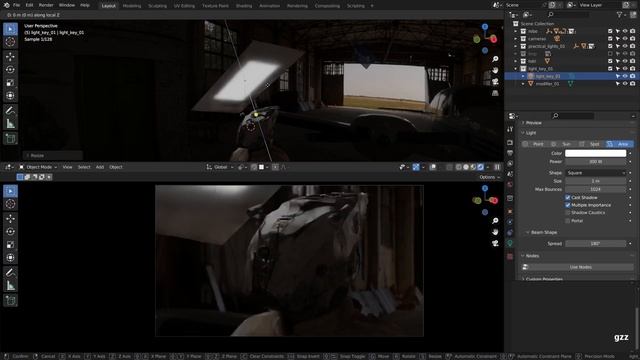The height and width of the screenshot is (360, 640).
Task: Select the Move tool in top viewport
Action: coord(11,57)
